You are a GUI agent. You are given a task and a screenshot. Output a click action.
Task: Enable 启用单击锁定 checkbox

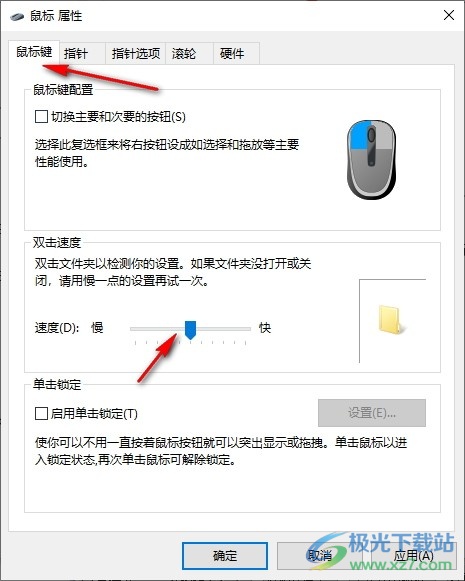(41, 413)
